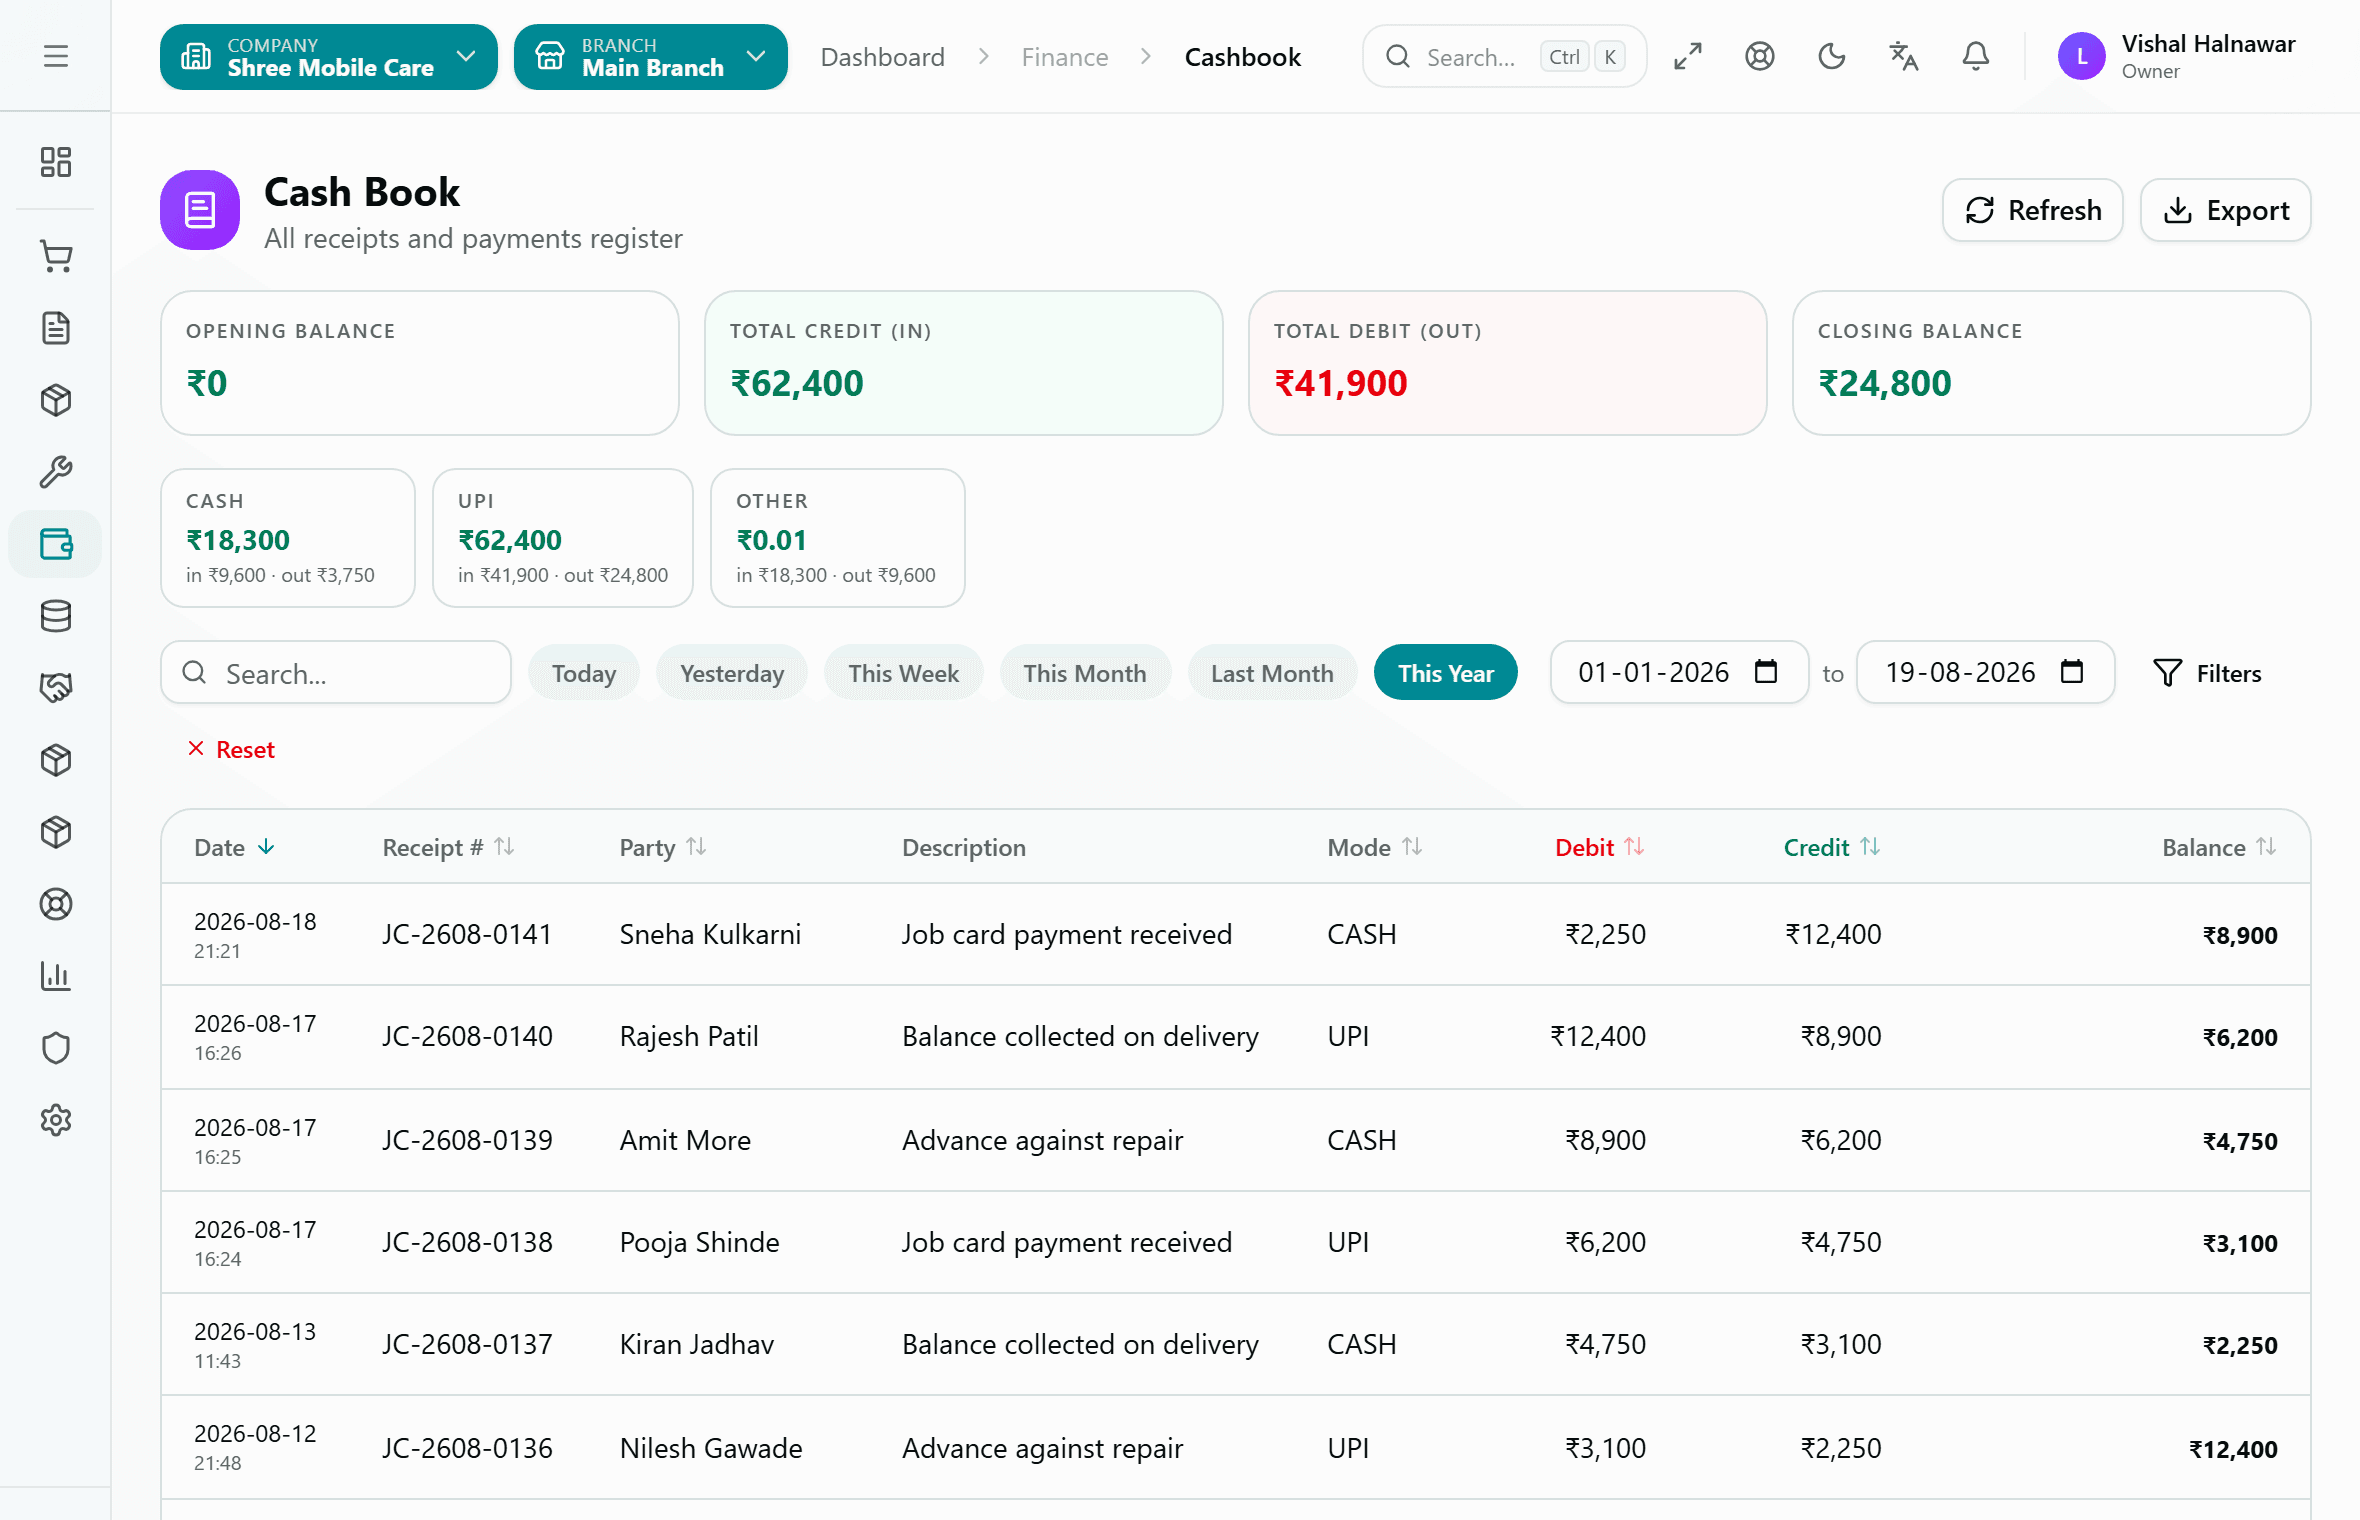Screen dimensions: 2360x1520
Task: Open the wrench repair icon in the sidebar
Action: click(56, 472)
